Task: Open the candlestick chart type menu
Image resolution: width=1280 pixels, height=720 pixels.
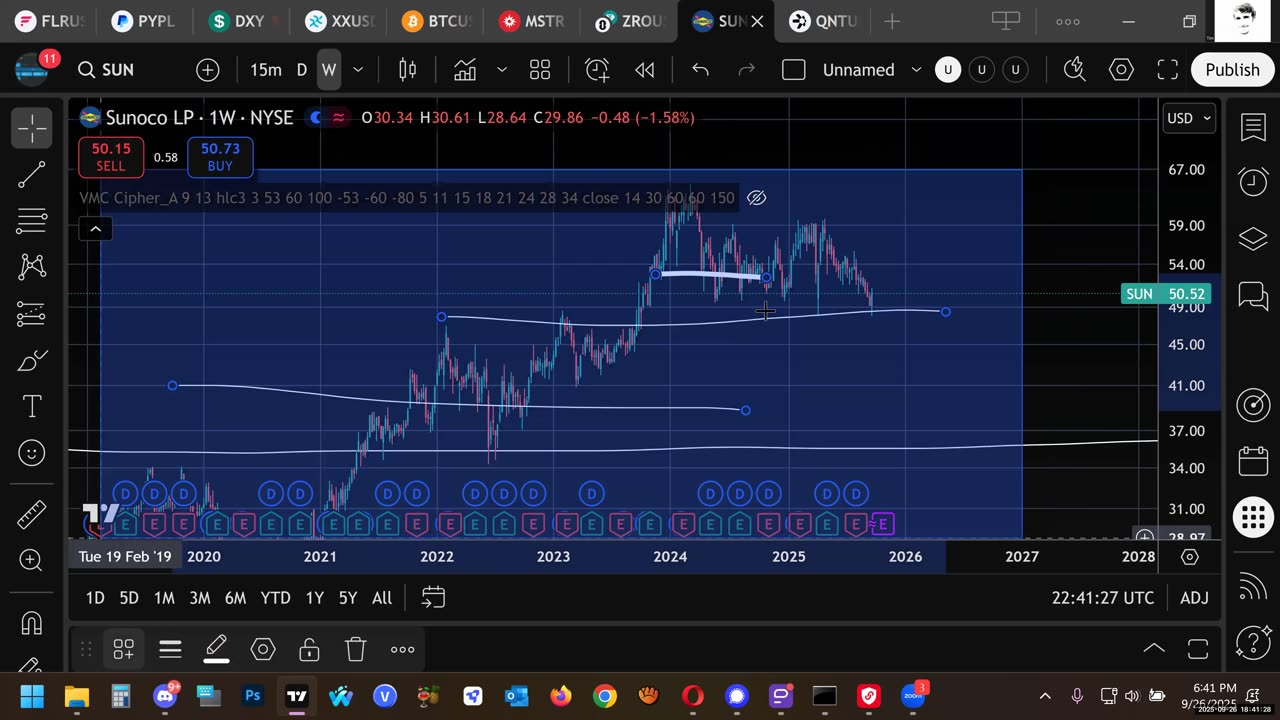Action: (408, 70)
